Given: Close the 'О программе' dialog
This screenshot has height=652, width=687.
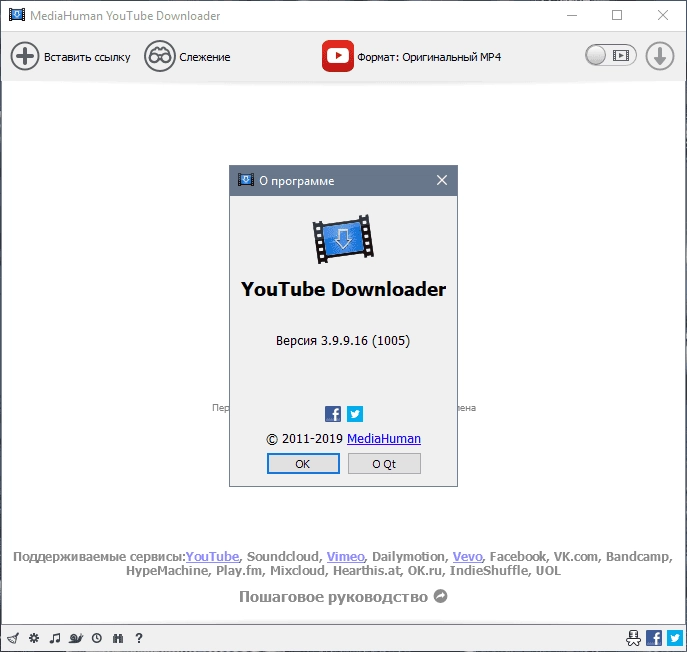Looking at the screenshot, I should click(x=442, y=180).
